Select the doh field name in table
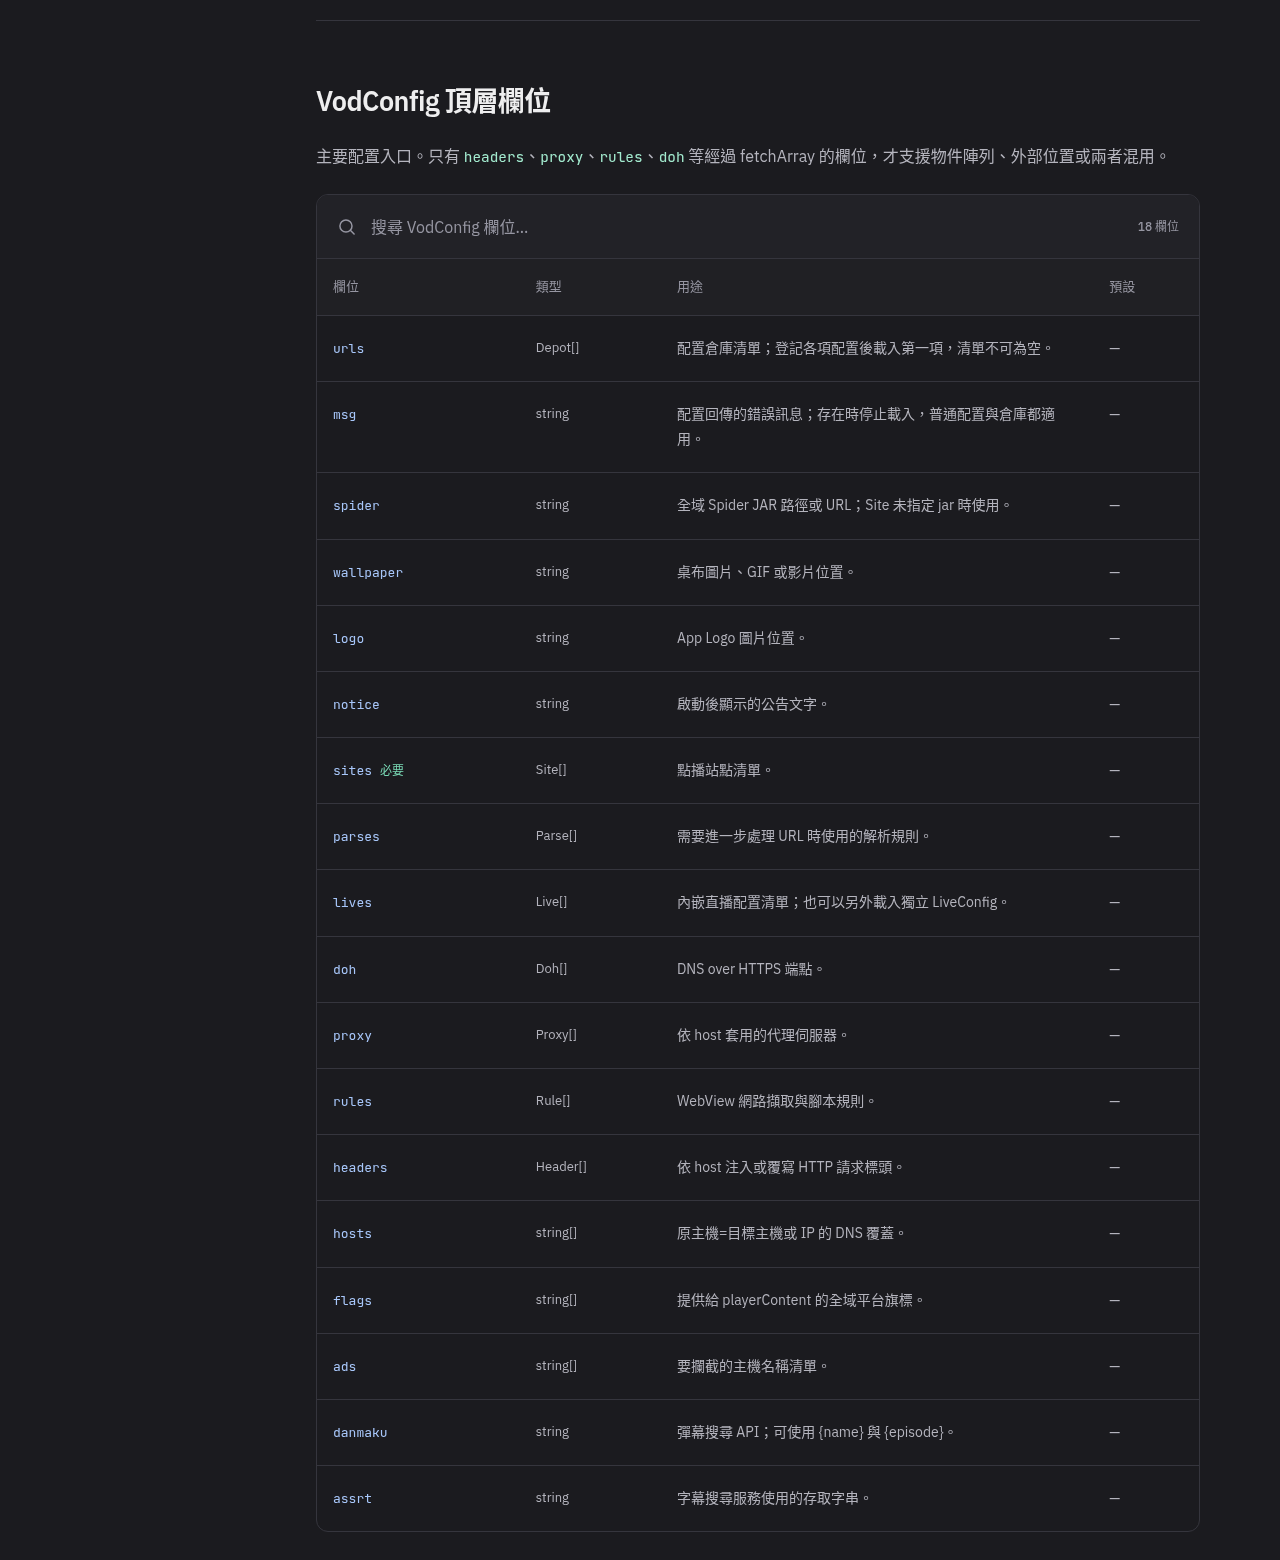The image size is (1280, 1560). point(344,970)
